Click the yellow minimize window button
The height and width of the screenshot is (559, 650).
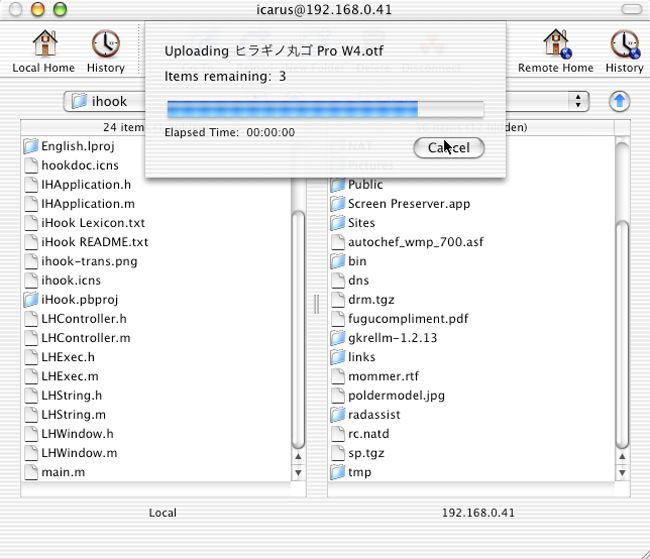(x=38, y=9)
